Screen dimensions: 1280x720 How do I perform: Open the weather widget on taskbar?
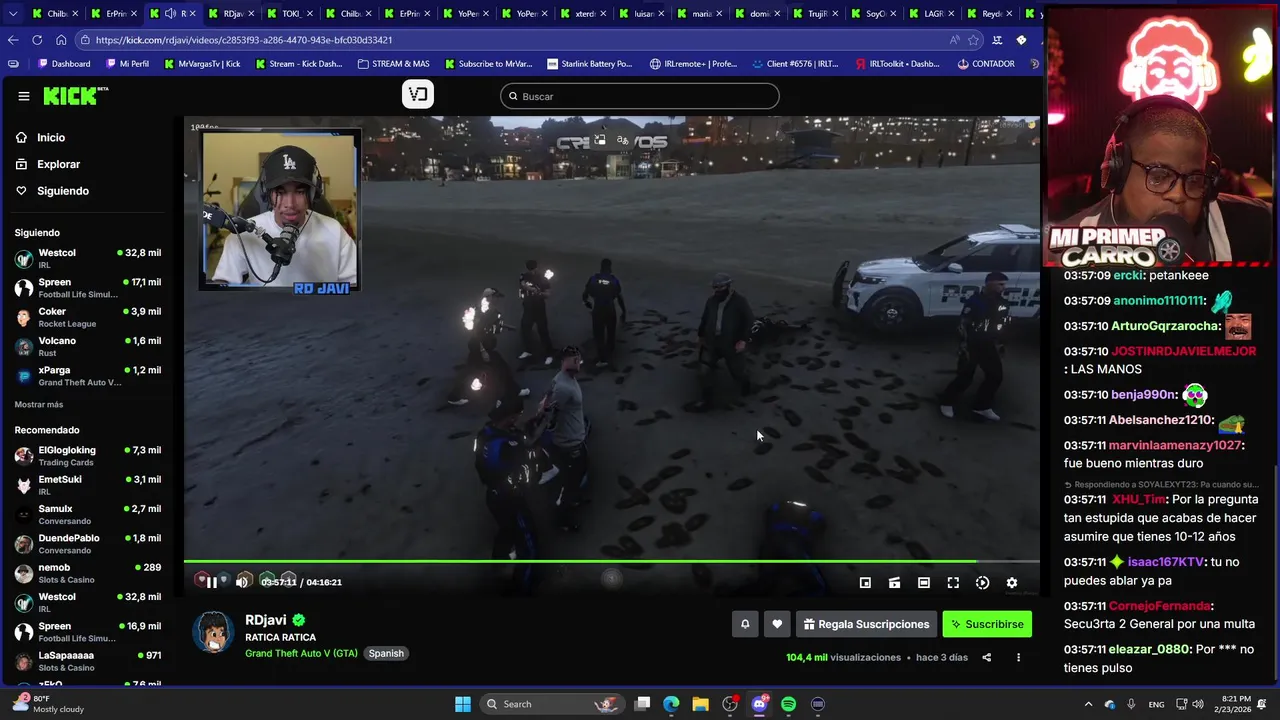pyautogui.click(x=50, y=704)
